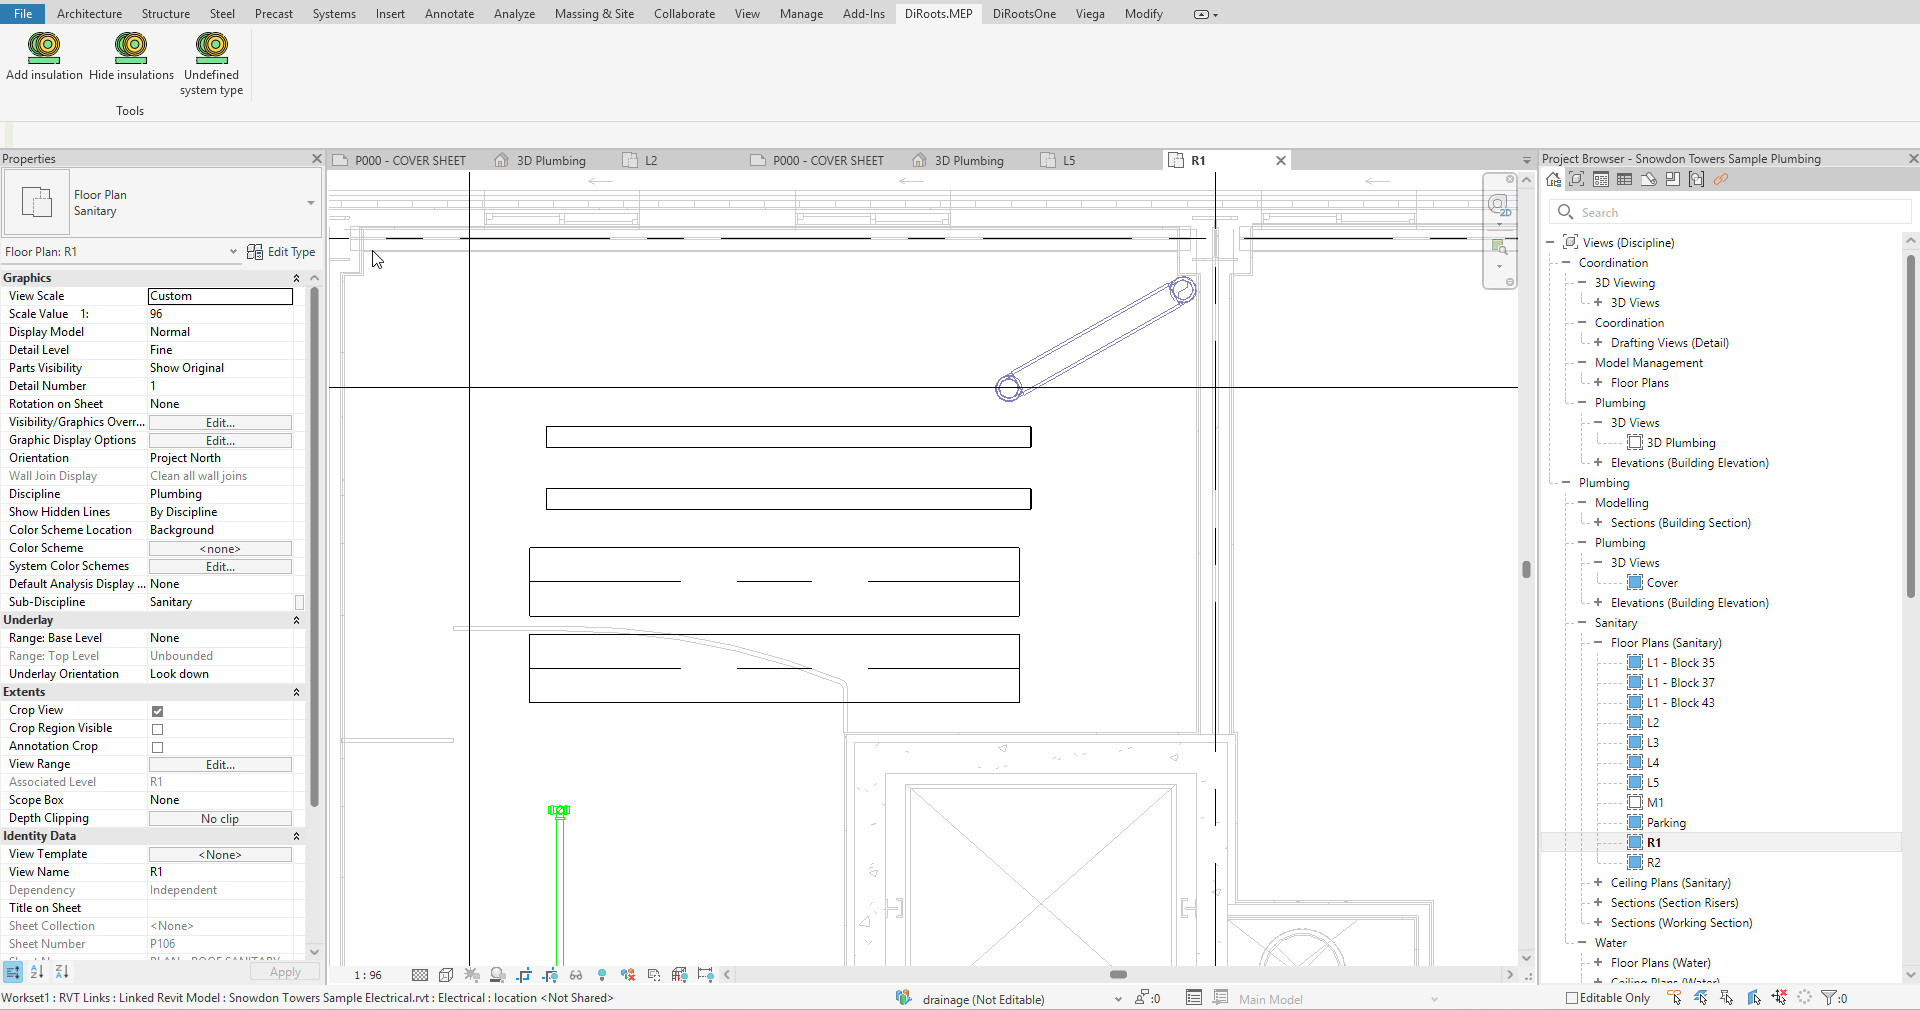Click Reveal Hidden Elements lightbulb icon
Image resolution: width=1920 pixels, height=1010 pixels.
[602, 975]
